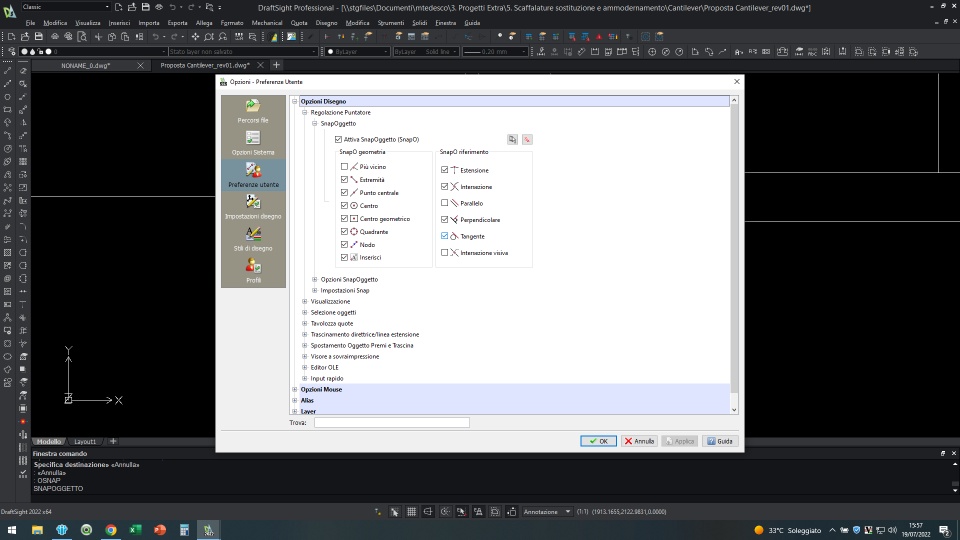Open Annotazione scale dropdown in status bar
The image size is (960, 540).
pos(547,512)
